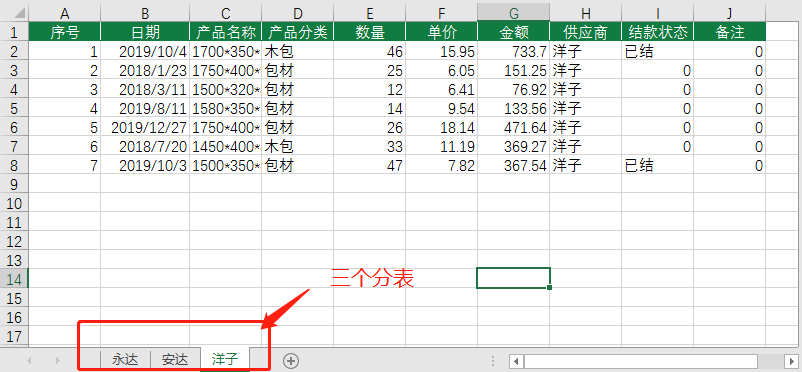Select cell containing 733.7
The image size is (802, 372).
pyautogui.click(x=514, y=51)
